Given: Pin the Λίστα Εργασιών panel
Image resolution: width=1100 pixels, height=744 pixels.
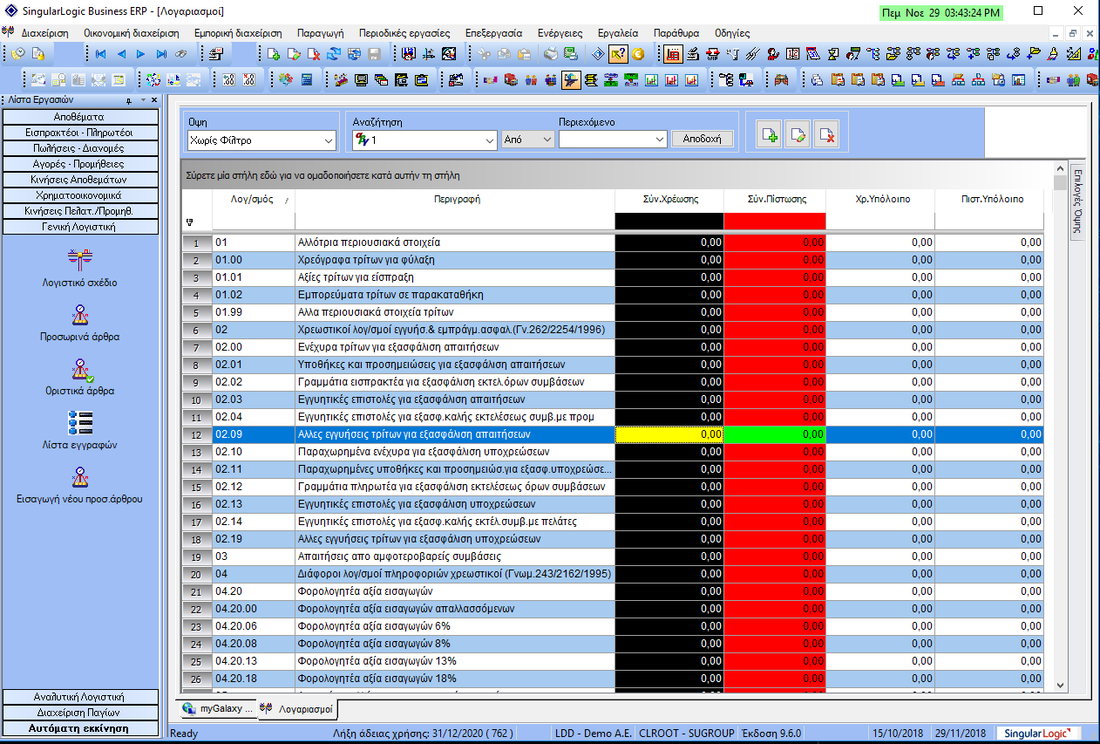Looking at the screenshot, I should coord(128,100).
